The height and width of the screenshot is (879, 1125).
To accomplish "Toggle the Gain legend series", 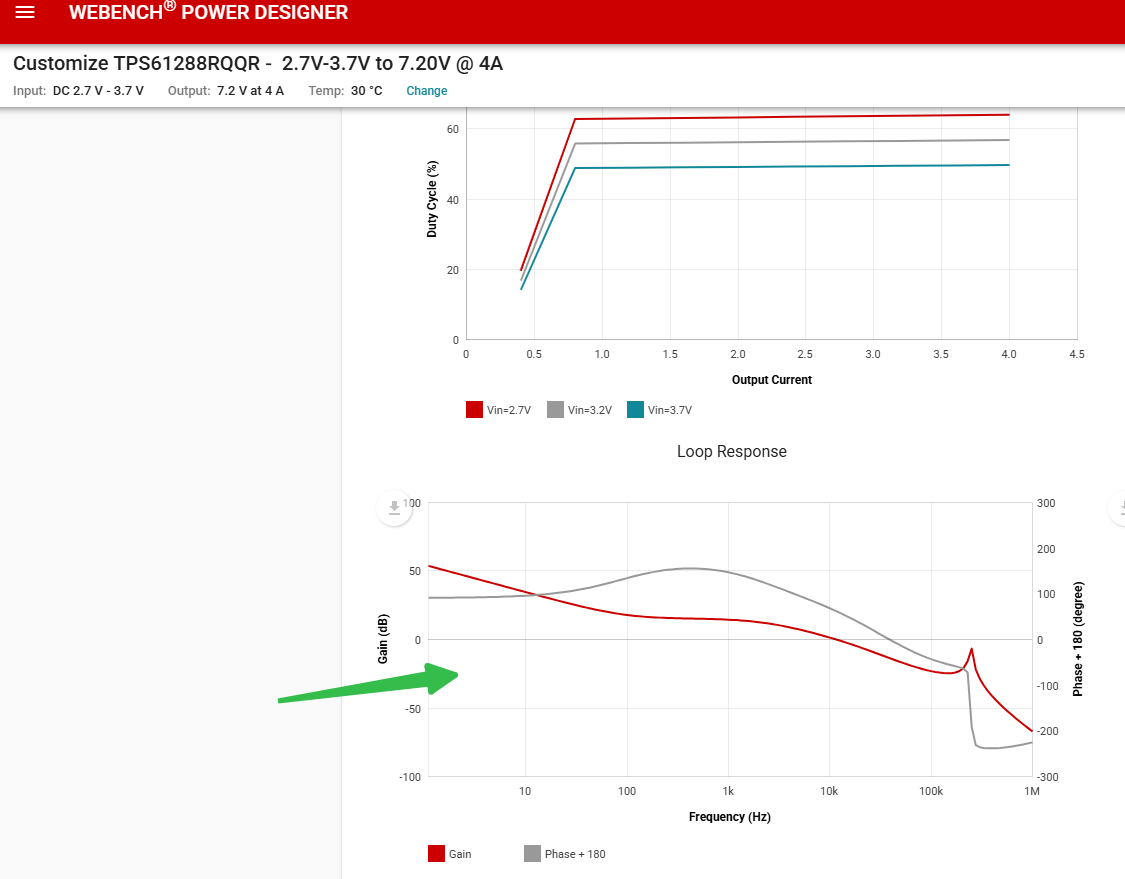I will click(x=450, y=854).
